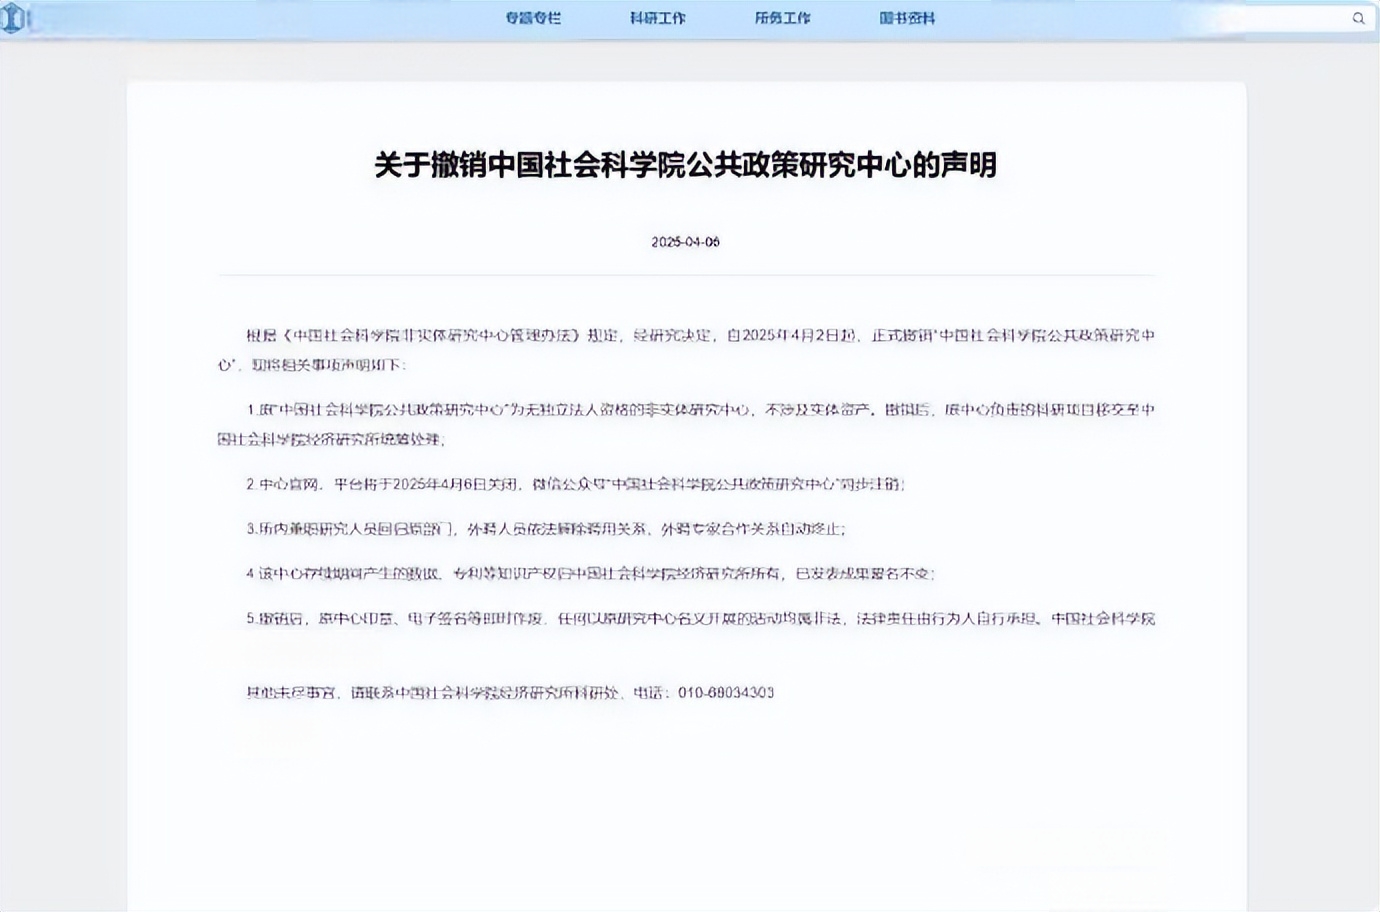Go to the 所务工作 menu item
Image resolution: width=1380 pixels, height=912 pixels.
pyautogui.click(x=783, y=18)
